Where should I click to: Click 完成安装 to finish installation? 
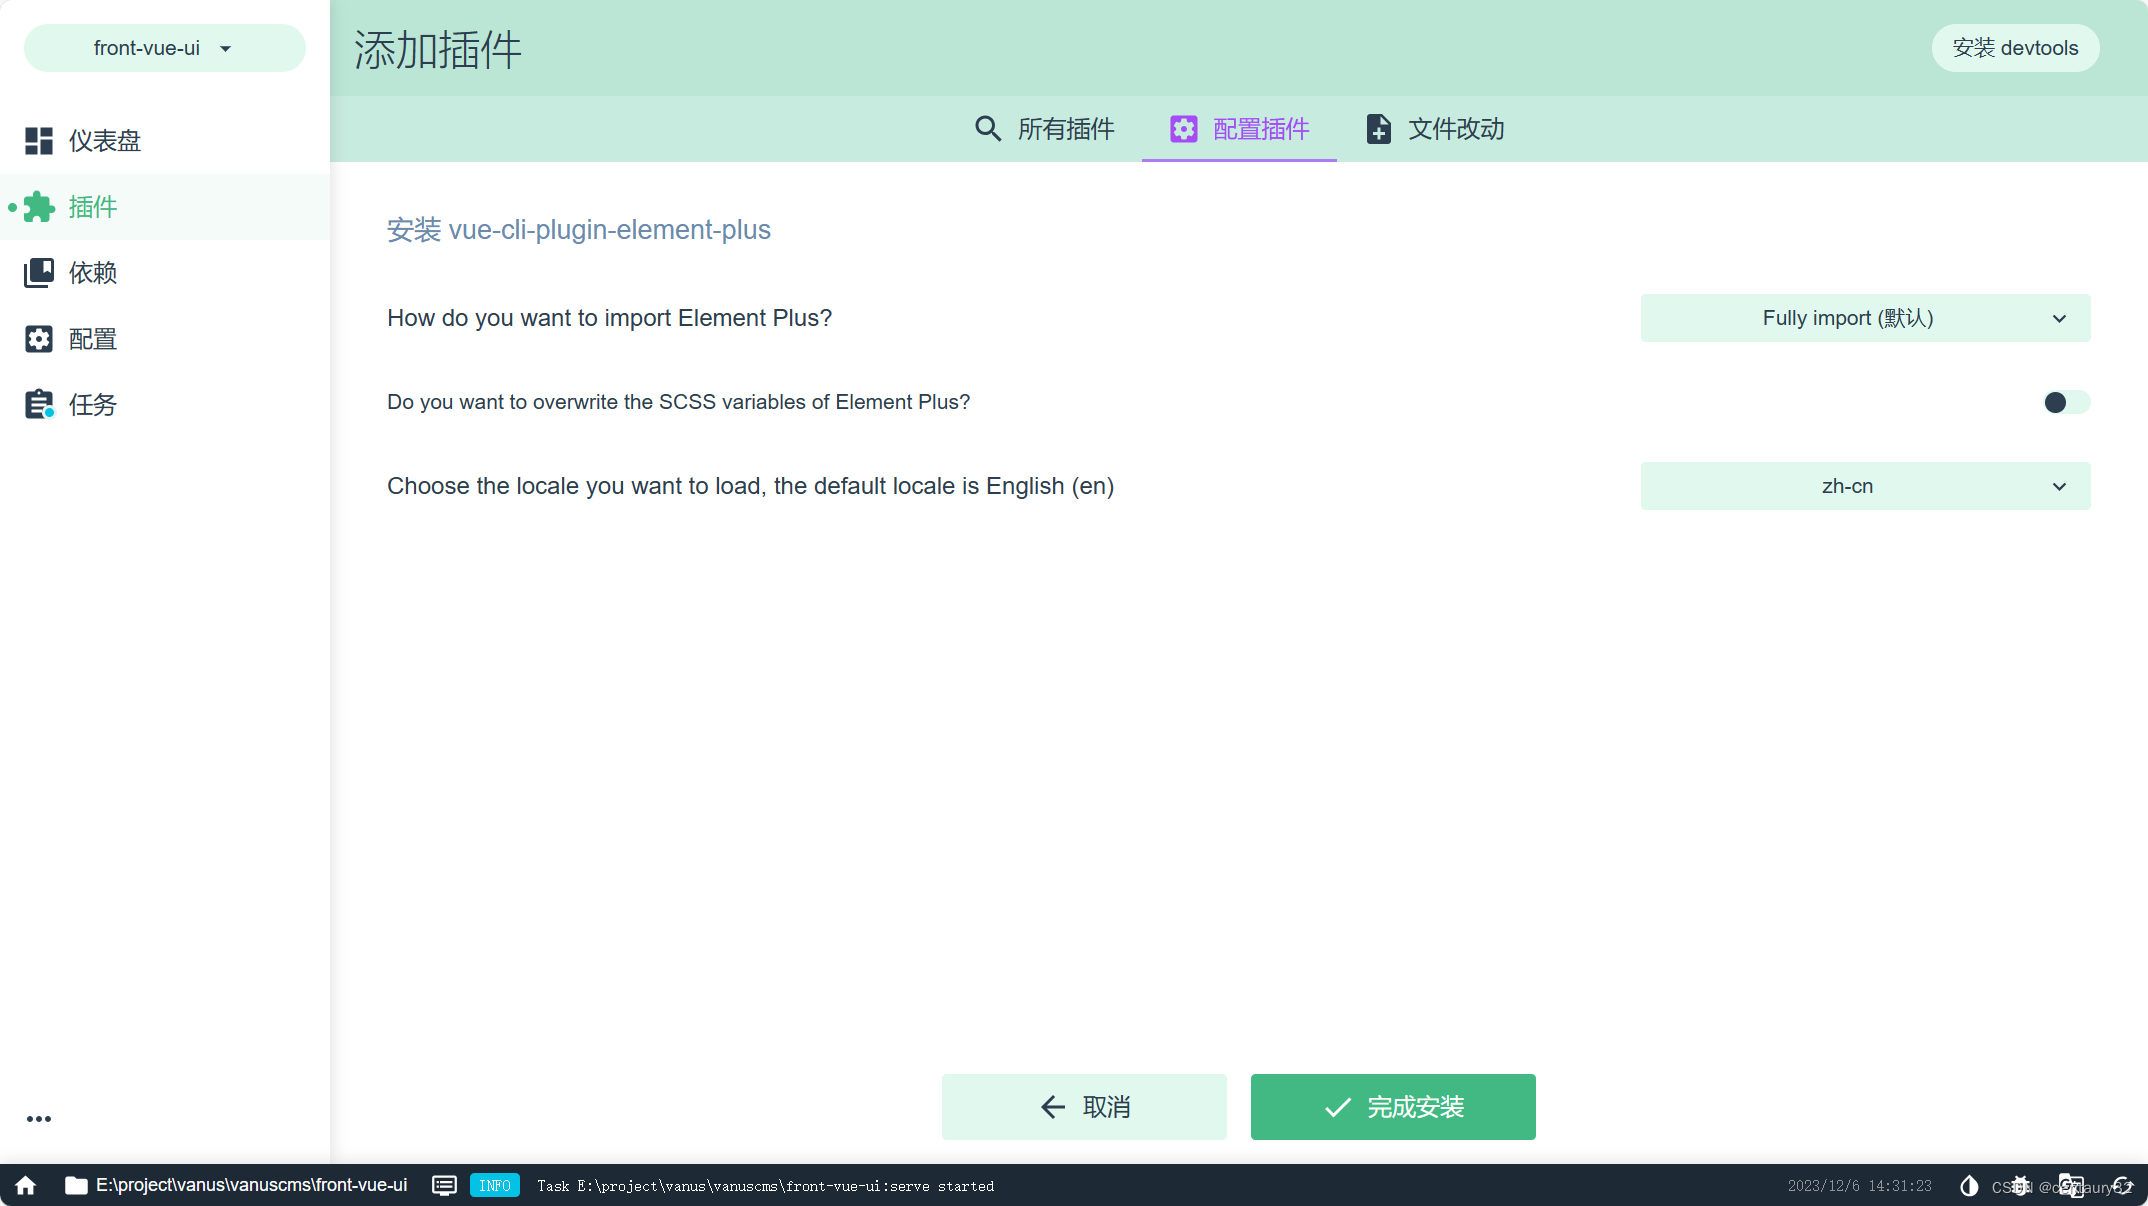(x=1391, y=1106)
